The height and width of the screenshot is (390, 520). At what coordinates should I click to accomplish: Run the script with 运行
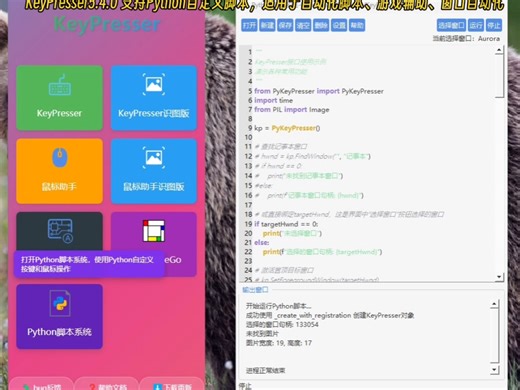click(476, 25)
